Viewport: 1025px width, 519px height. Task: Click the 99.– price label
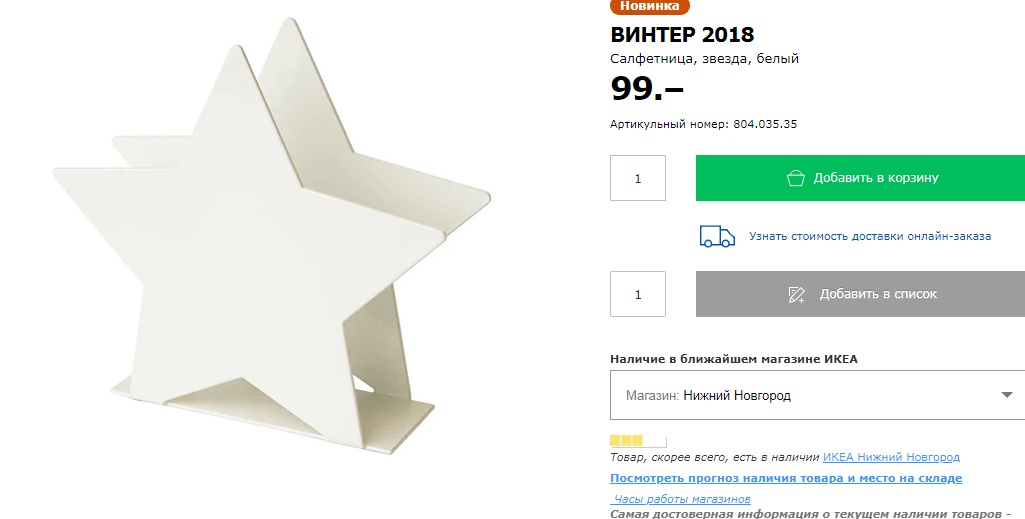click(647, 88)
